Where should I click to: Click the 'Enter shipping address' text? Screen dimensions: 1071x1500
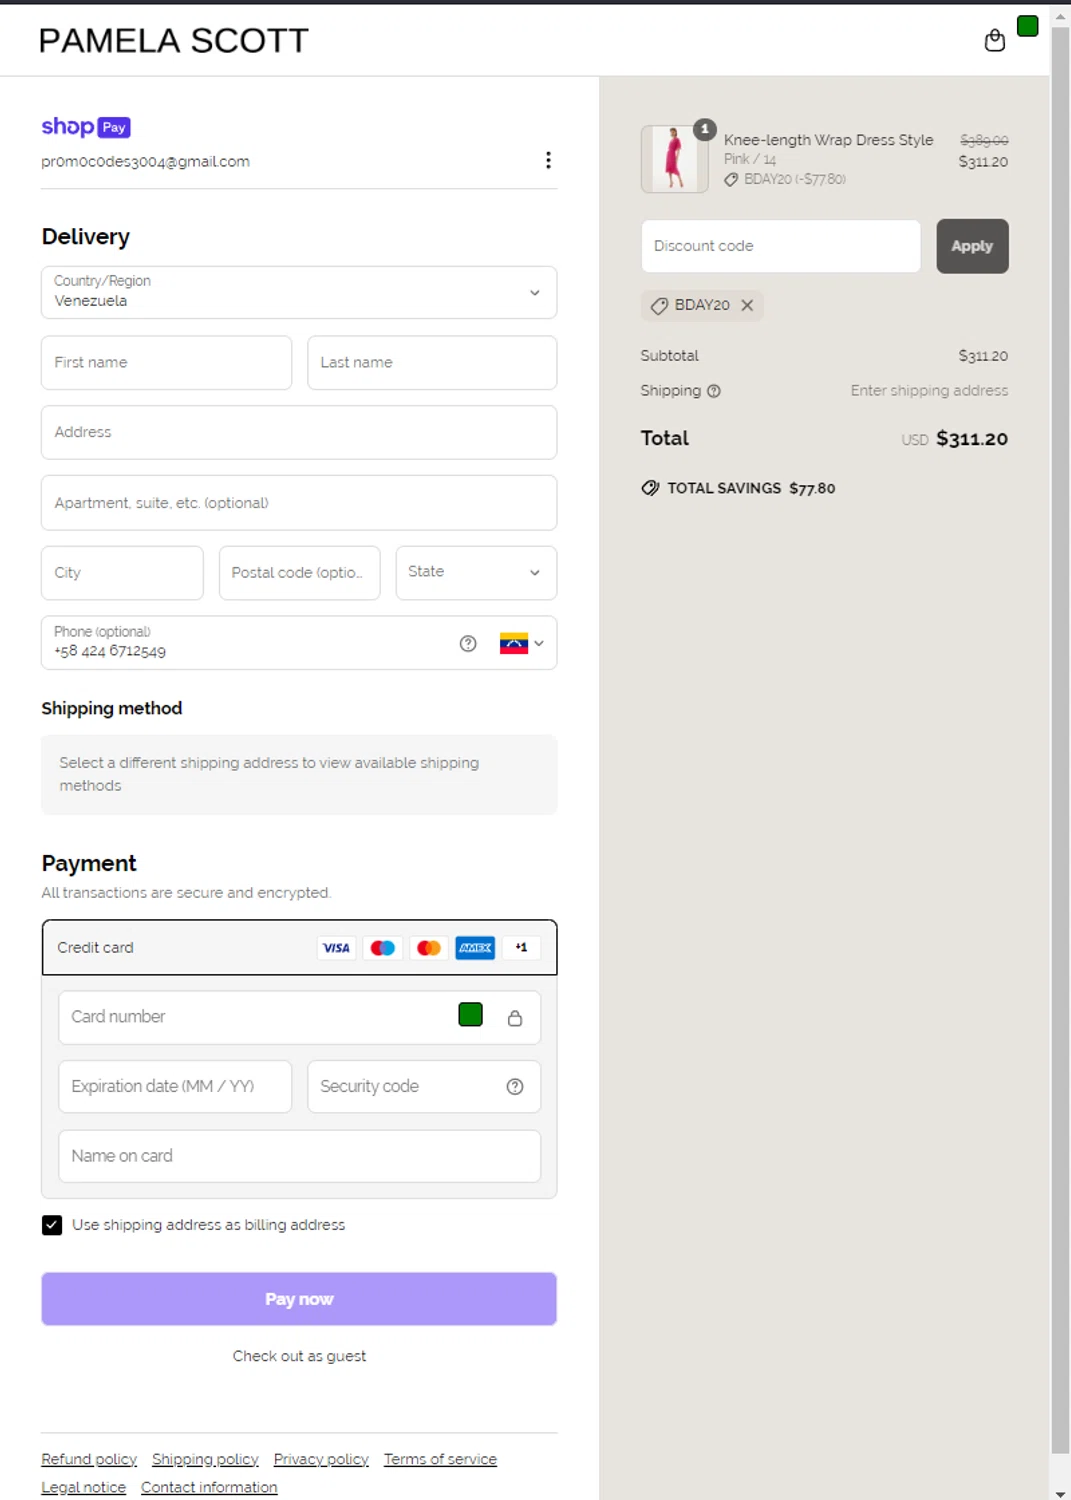[929, 391]
